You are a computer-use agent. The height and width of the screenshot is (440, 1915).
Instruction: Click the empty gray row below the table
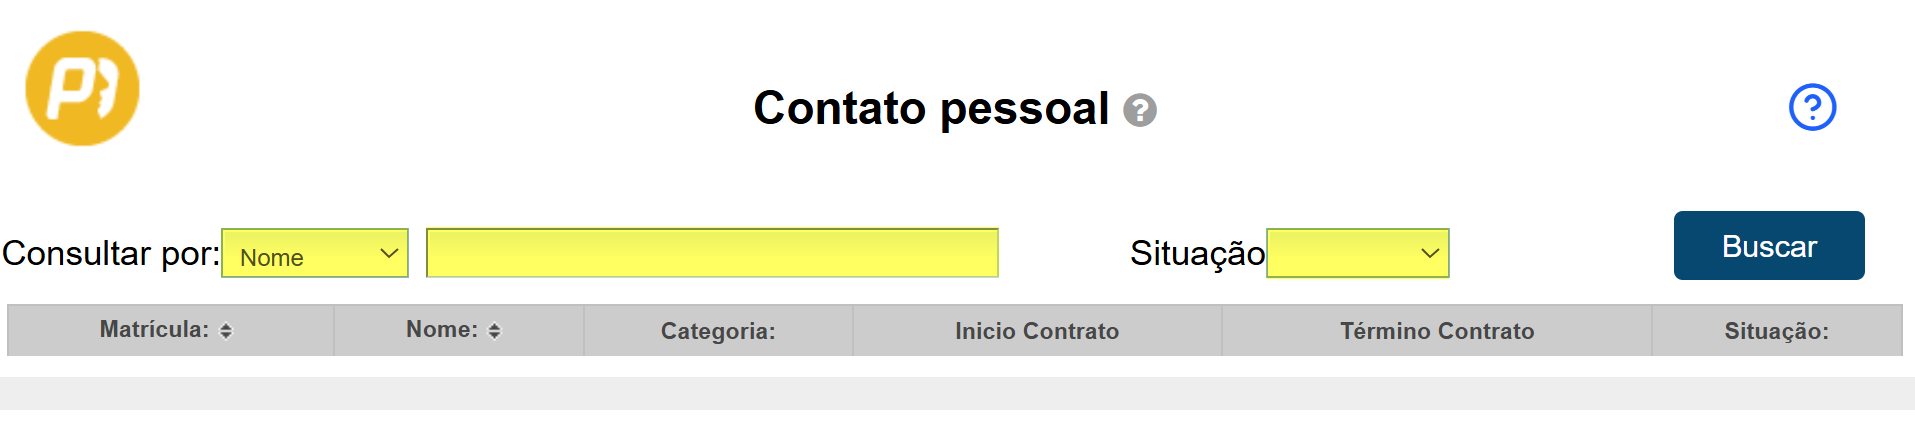click(956, 393)
